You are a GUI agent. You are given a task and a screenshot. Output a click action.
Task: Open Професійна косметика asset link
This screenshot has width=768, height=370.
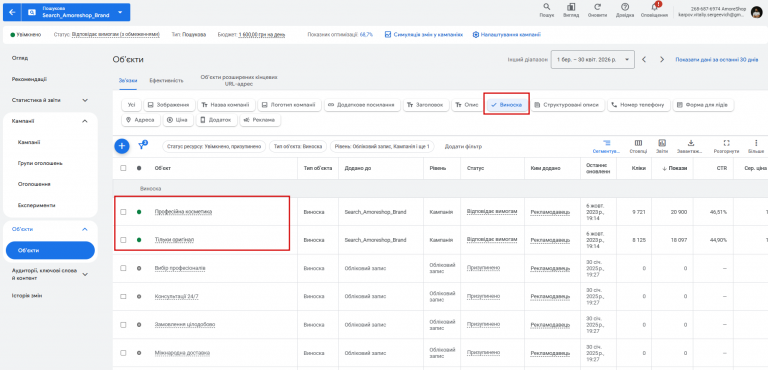(x=183, y=212)
